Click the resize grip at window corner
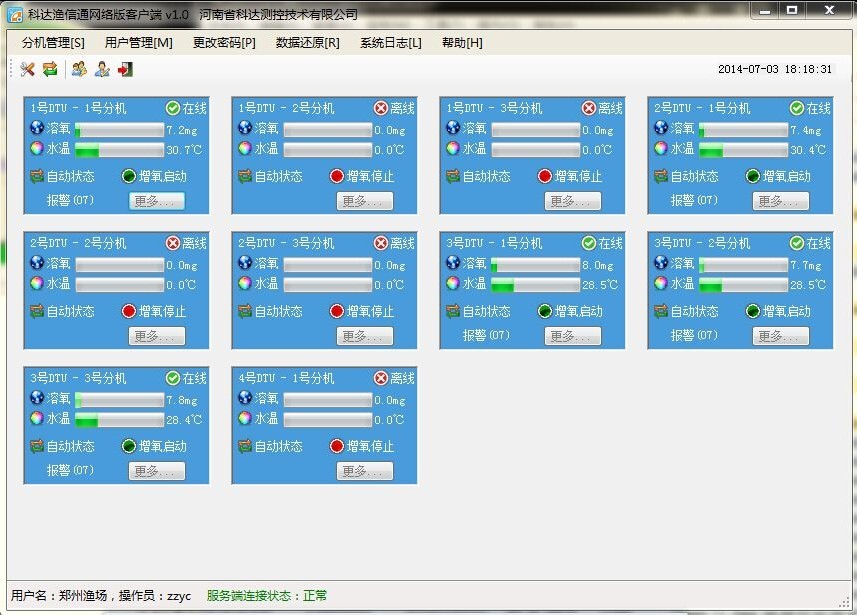 click(844, 602)
